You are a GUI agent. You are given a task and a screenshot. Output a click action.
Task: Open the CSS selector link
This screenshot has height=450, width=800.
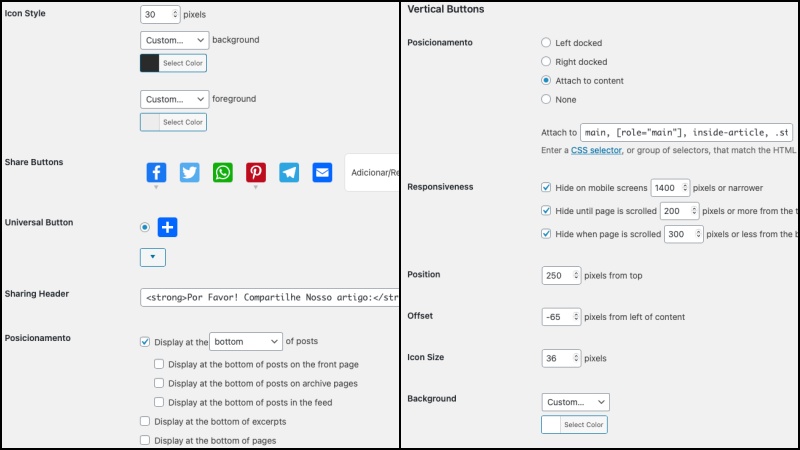click(596, 150)
